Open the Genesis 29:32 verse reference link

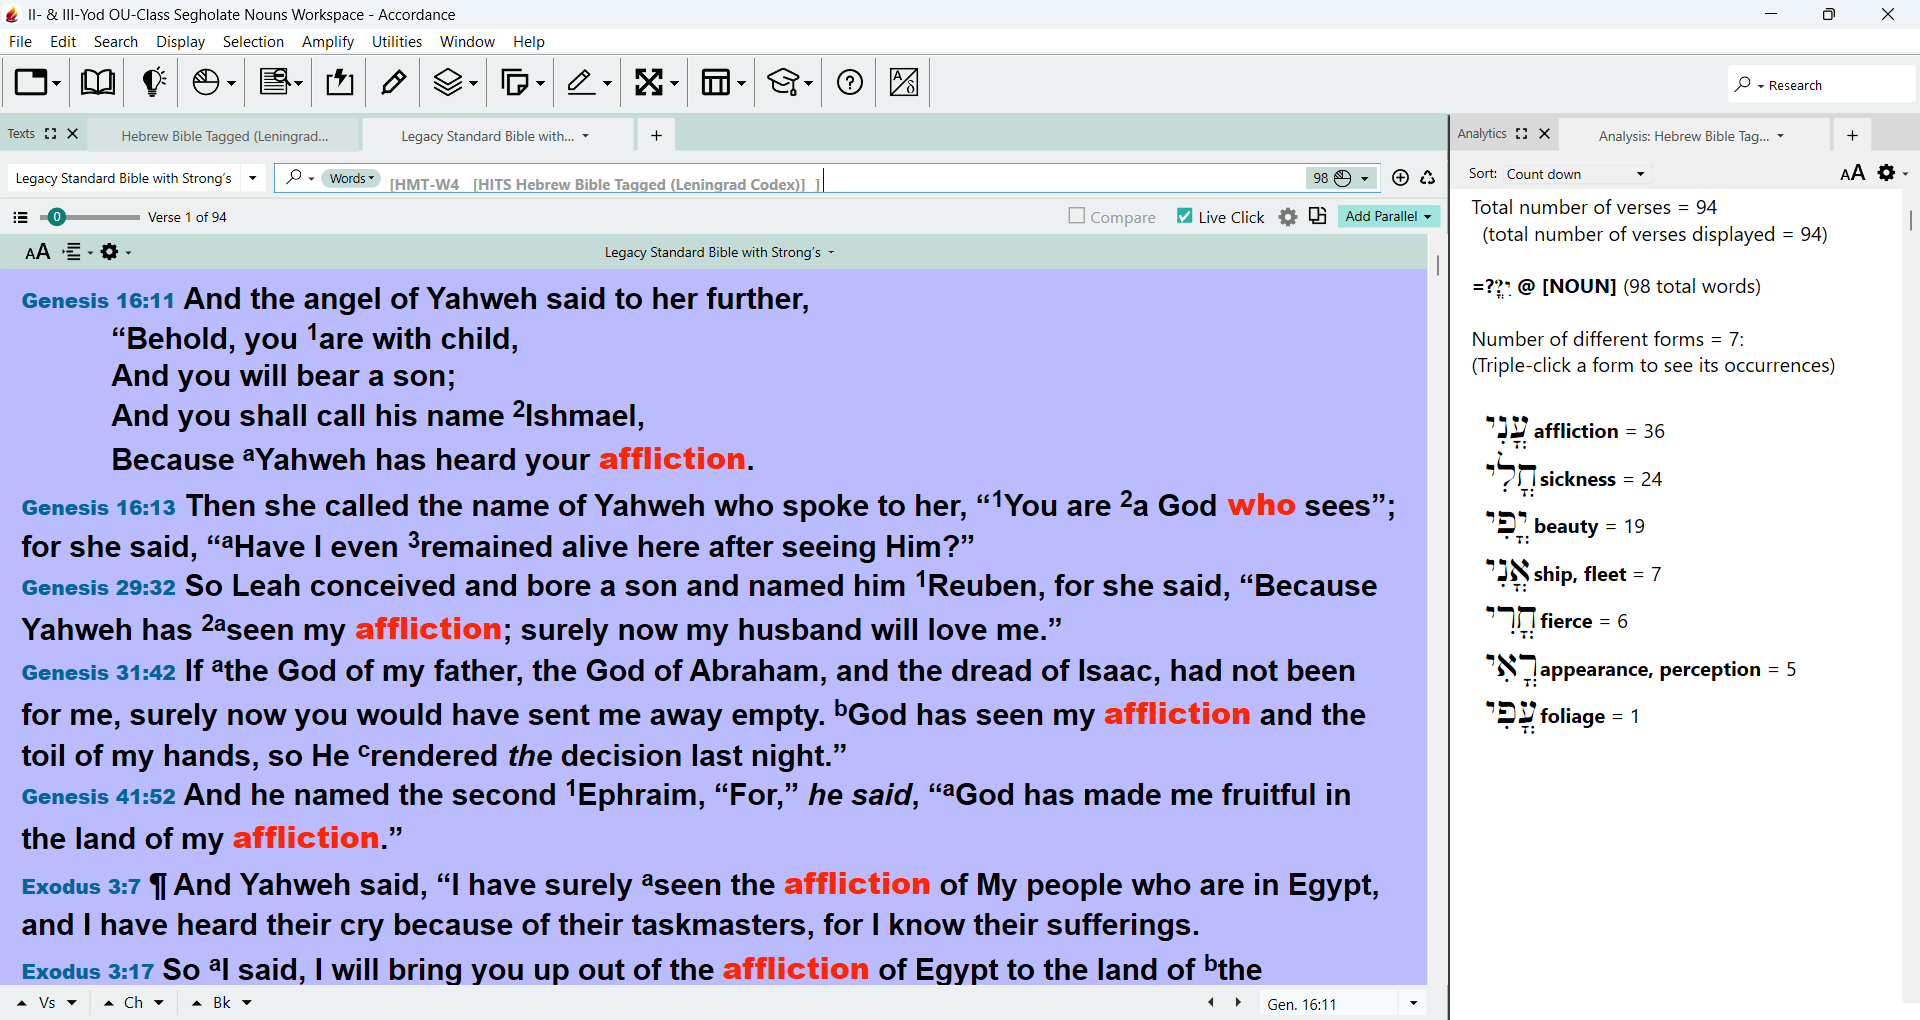click(x=98, y=587)
